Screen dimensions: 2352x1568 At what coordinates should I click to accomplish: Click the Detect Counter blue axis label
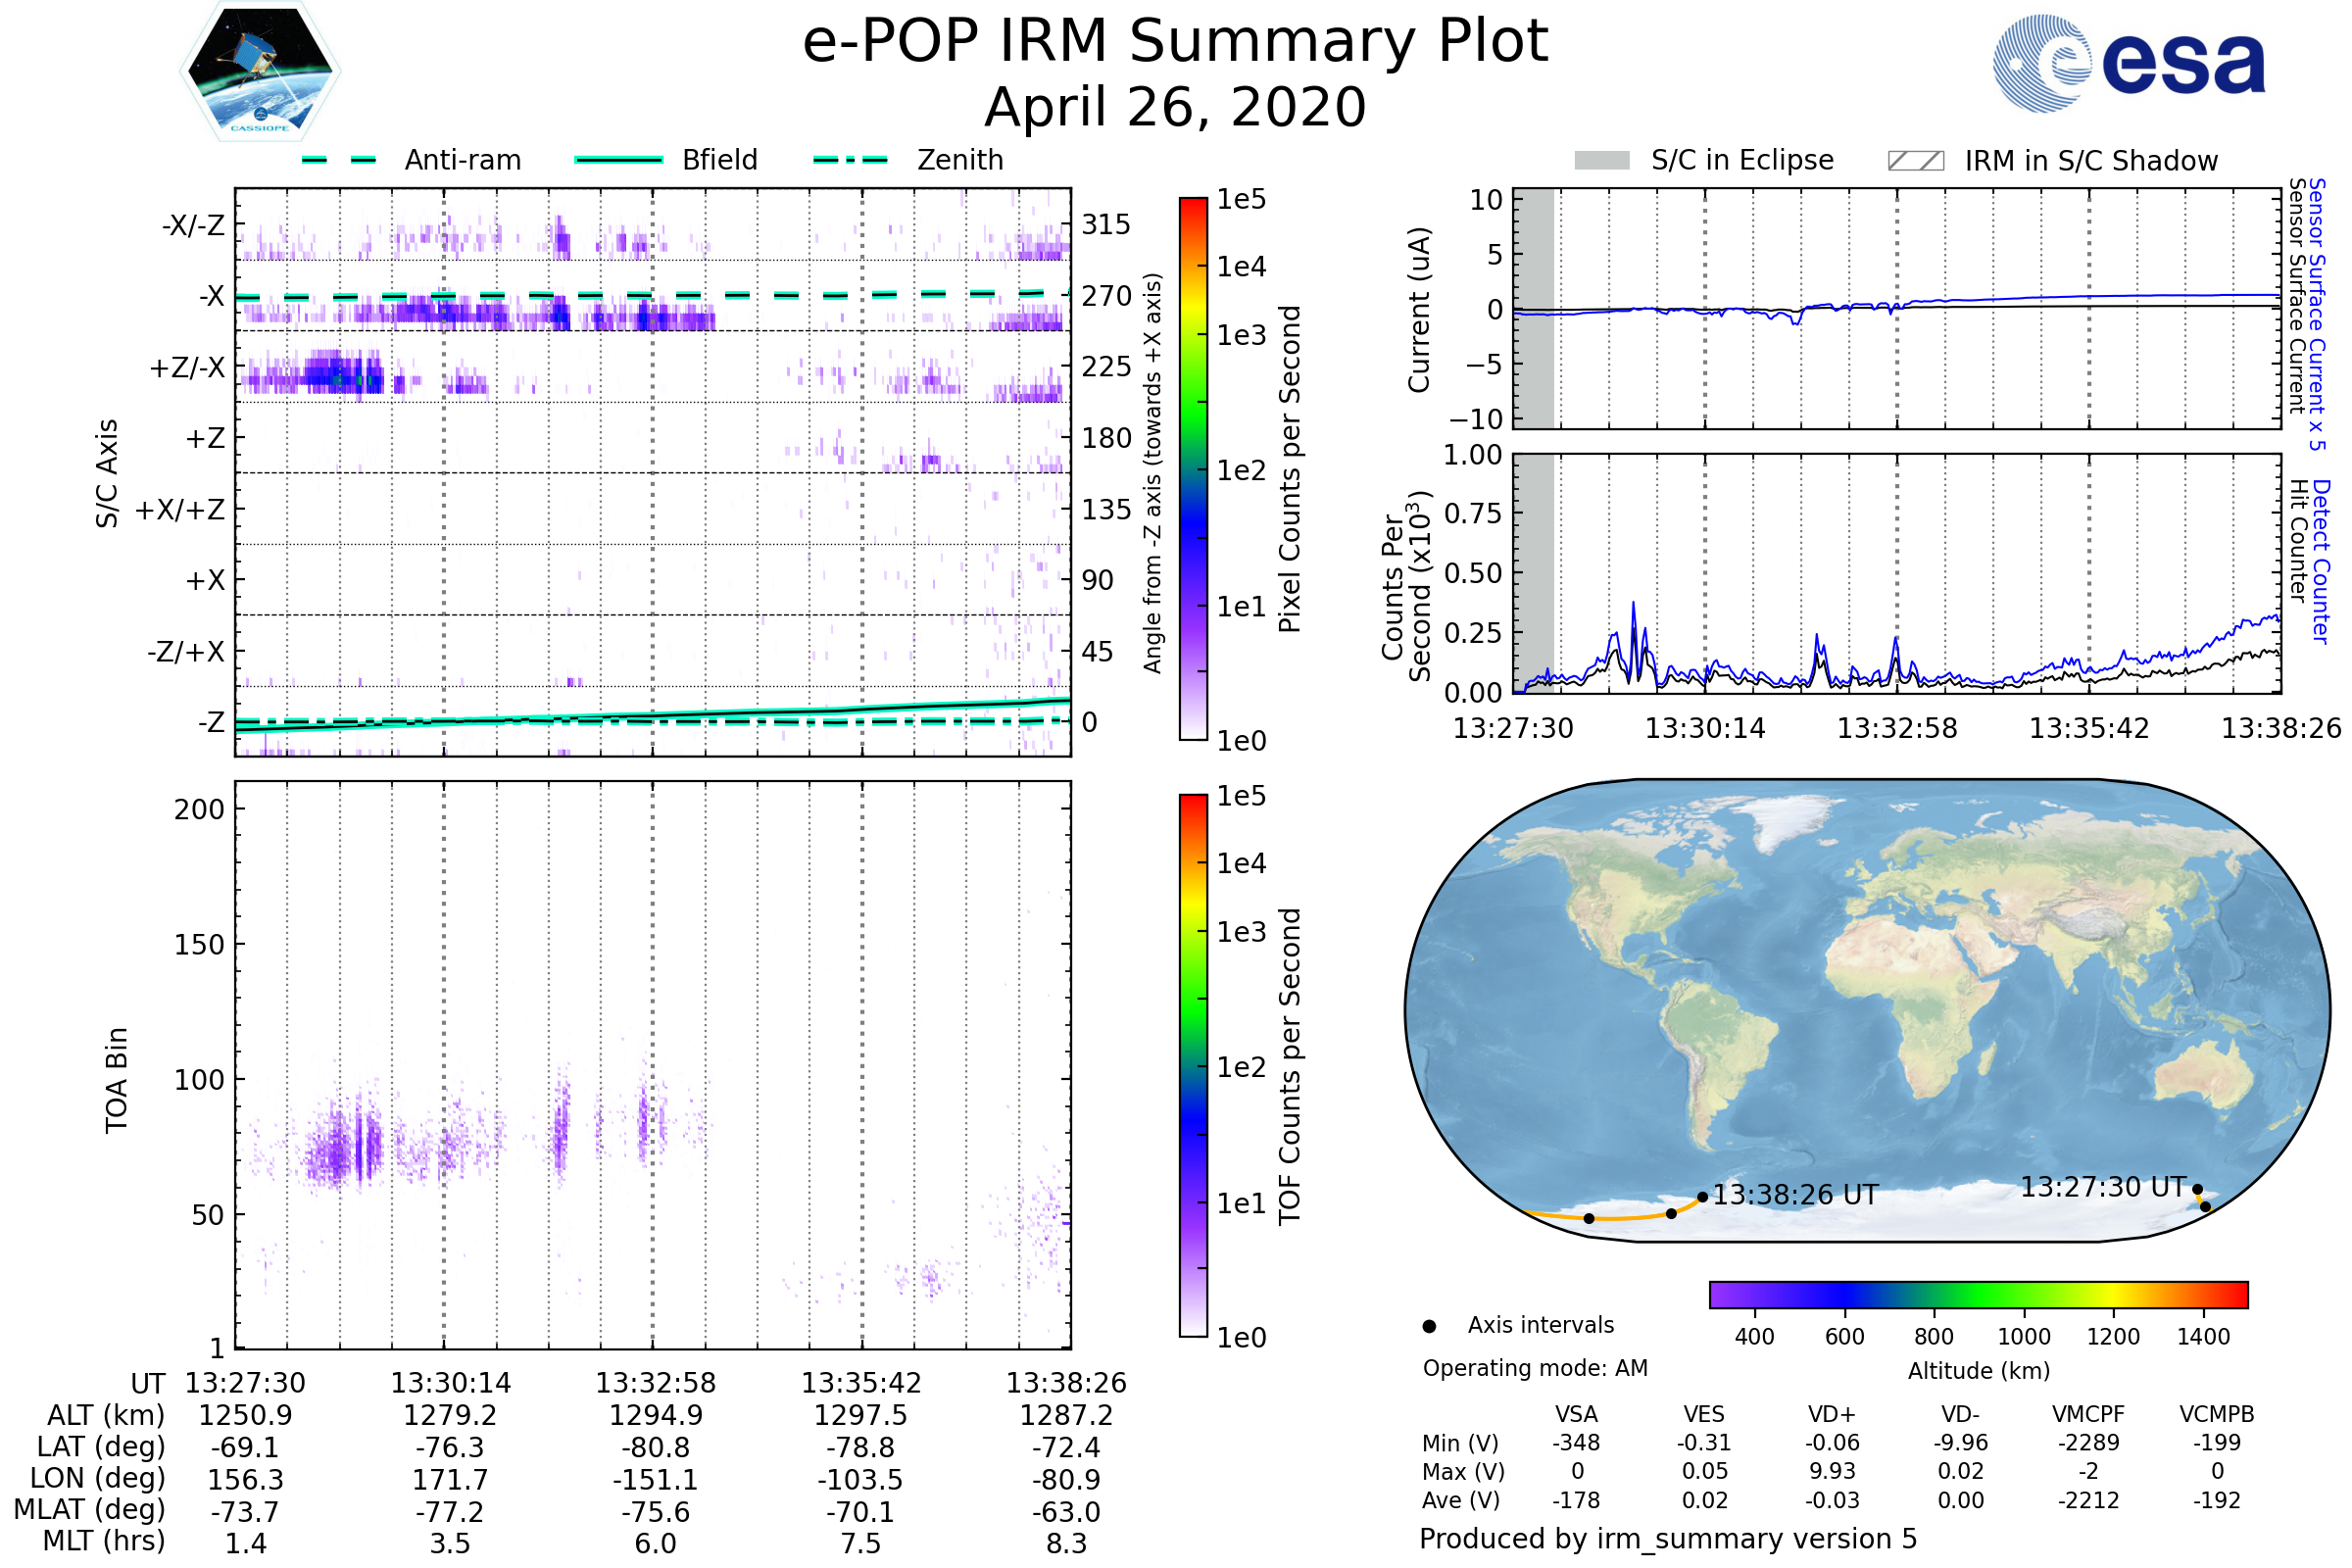point(2321,561)
